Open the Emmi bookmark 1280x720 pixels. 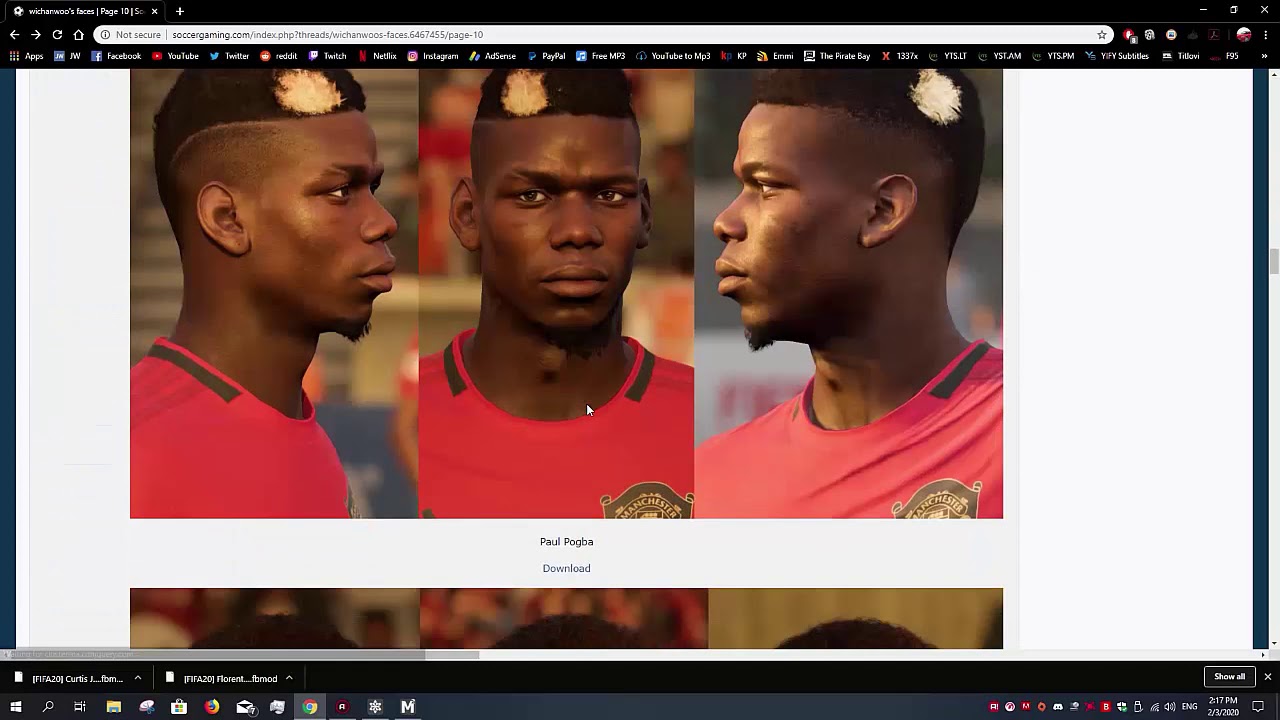tap(775, 56)
